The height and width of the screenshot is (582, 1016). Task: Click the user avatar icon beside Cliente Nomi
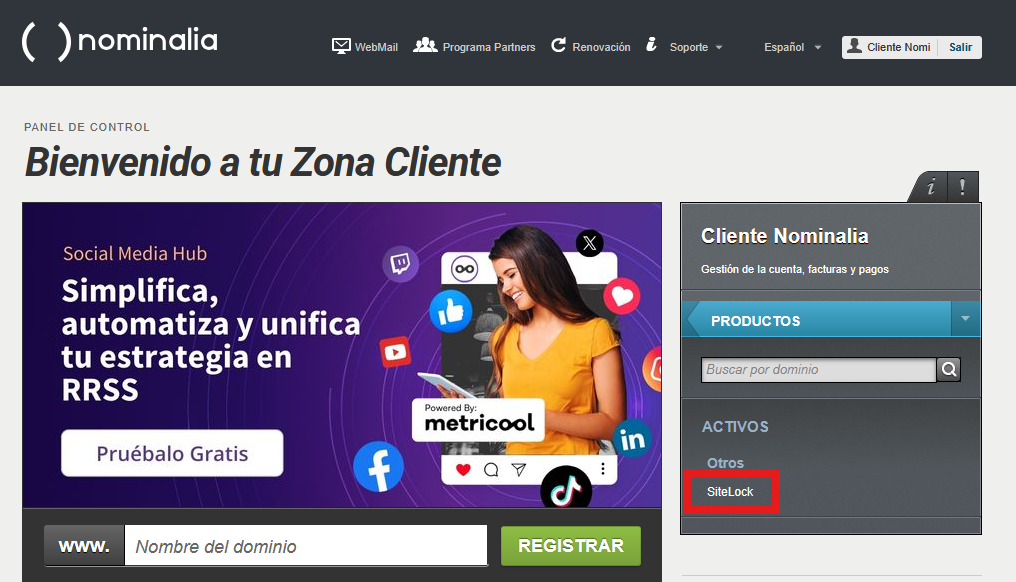click(x=855, y=46)
